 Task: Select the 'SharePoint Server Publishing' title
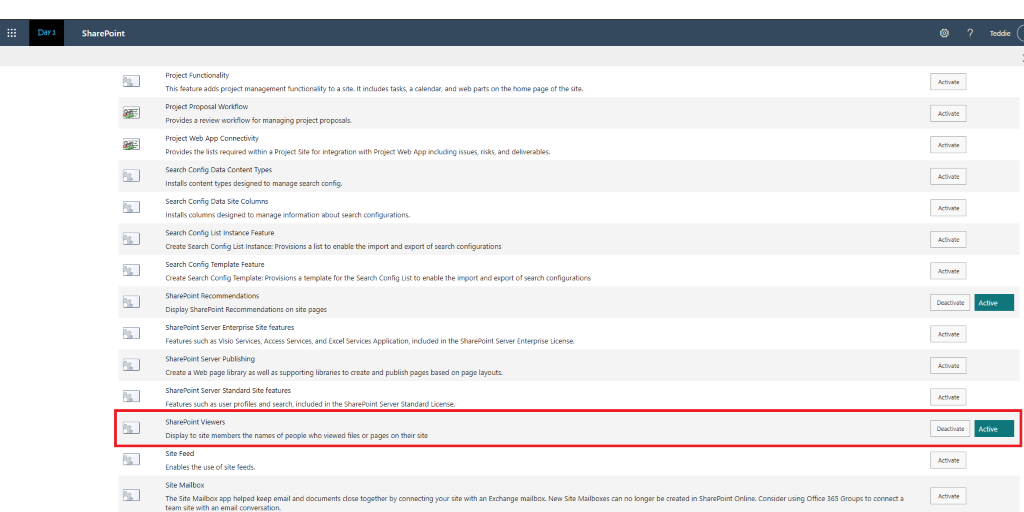(210, 359)
